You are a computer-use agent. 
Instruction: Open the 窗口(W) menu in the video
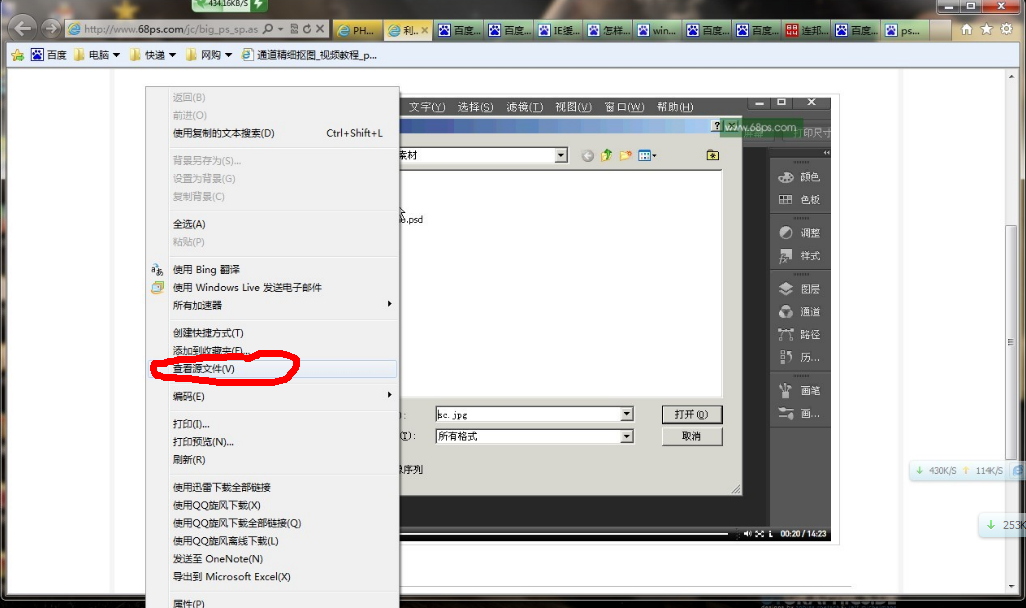tap(624, 107)
